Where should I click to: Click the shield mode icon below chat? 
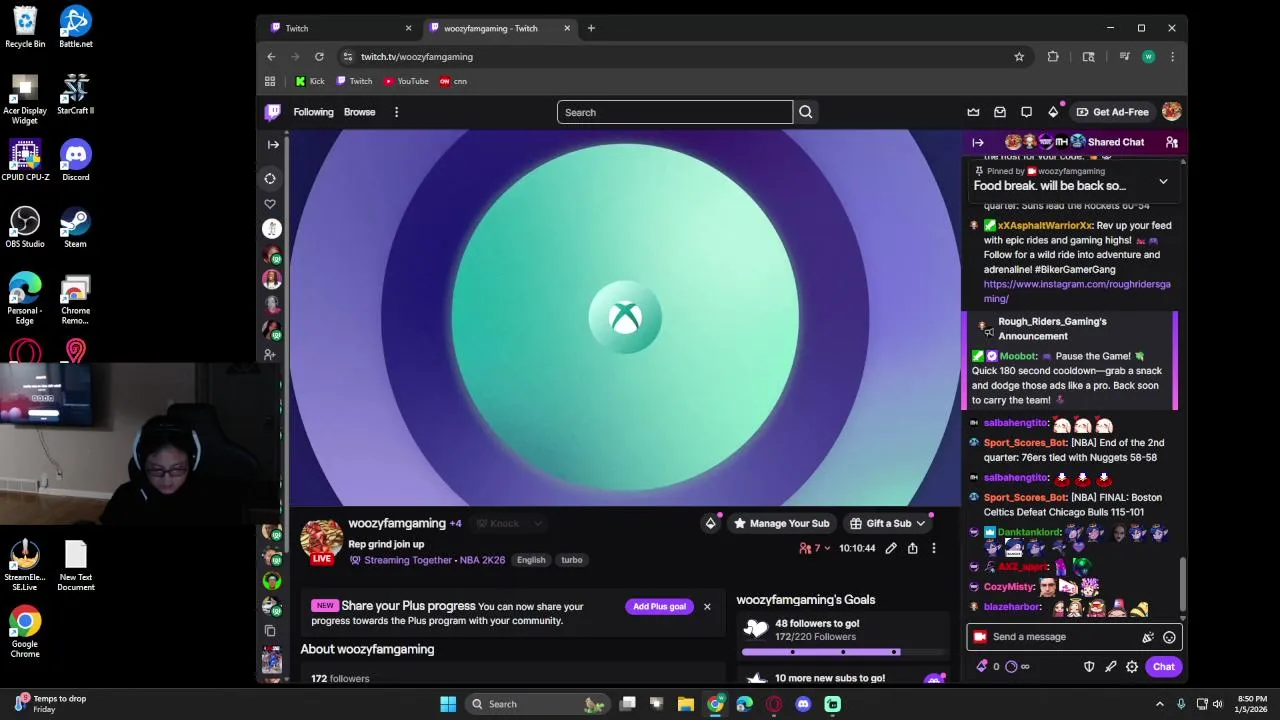[1089, 667]
